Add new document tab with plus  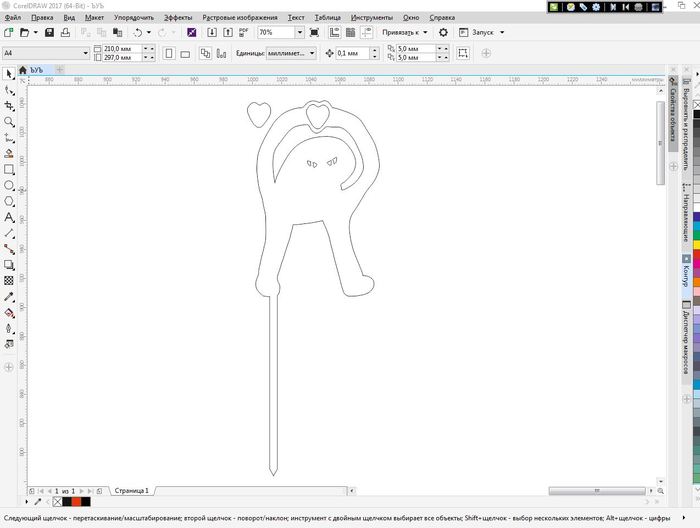pyautogui.click(x=60, y=69)
